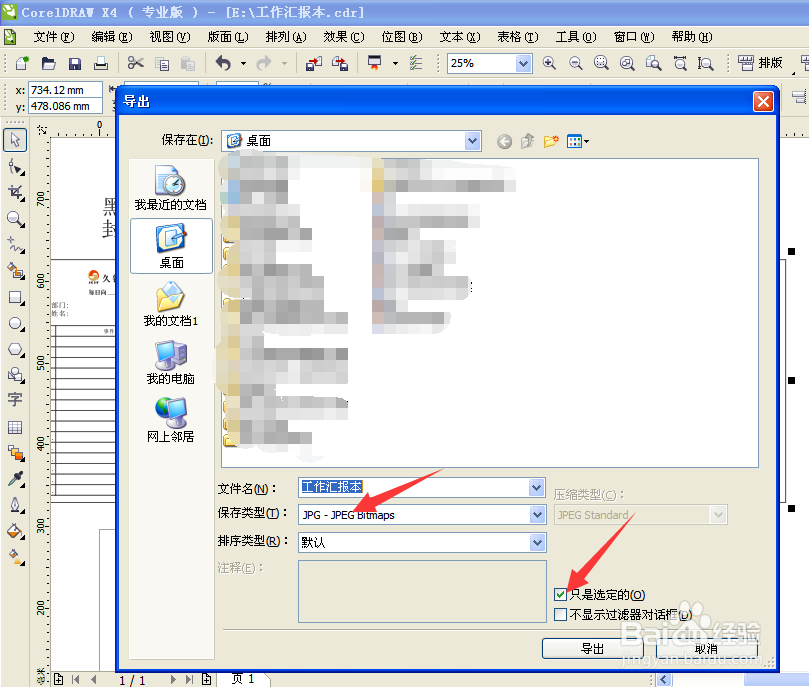The height and width of the screenshot is (687, 809).
Task: Expand the 保存在 location dropdown
Action: (x=472, y=141)
